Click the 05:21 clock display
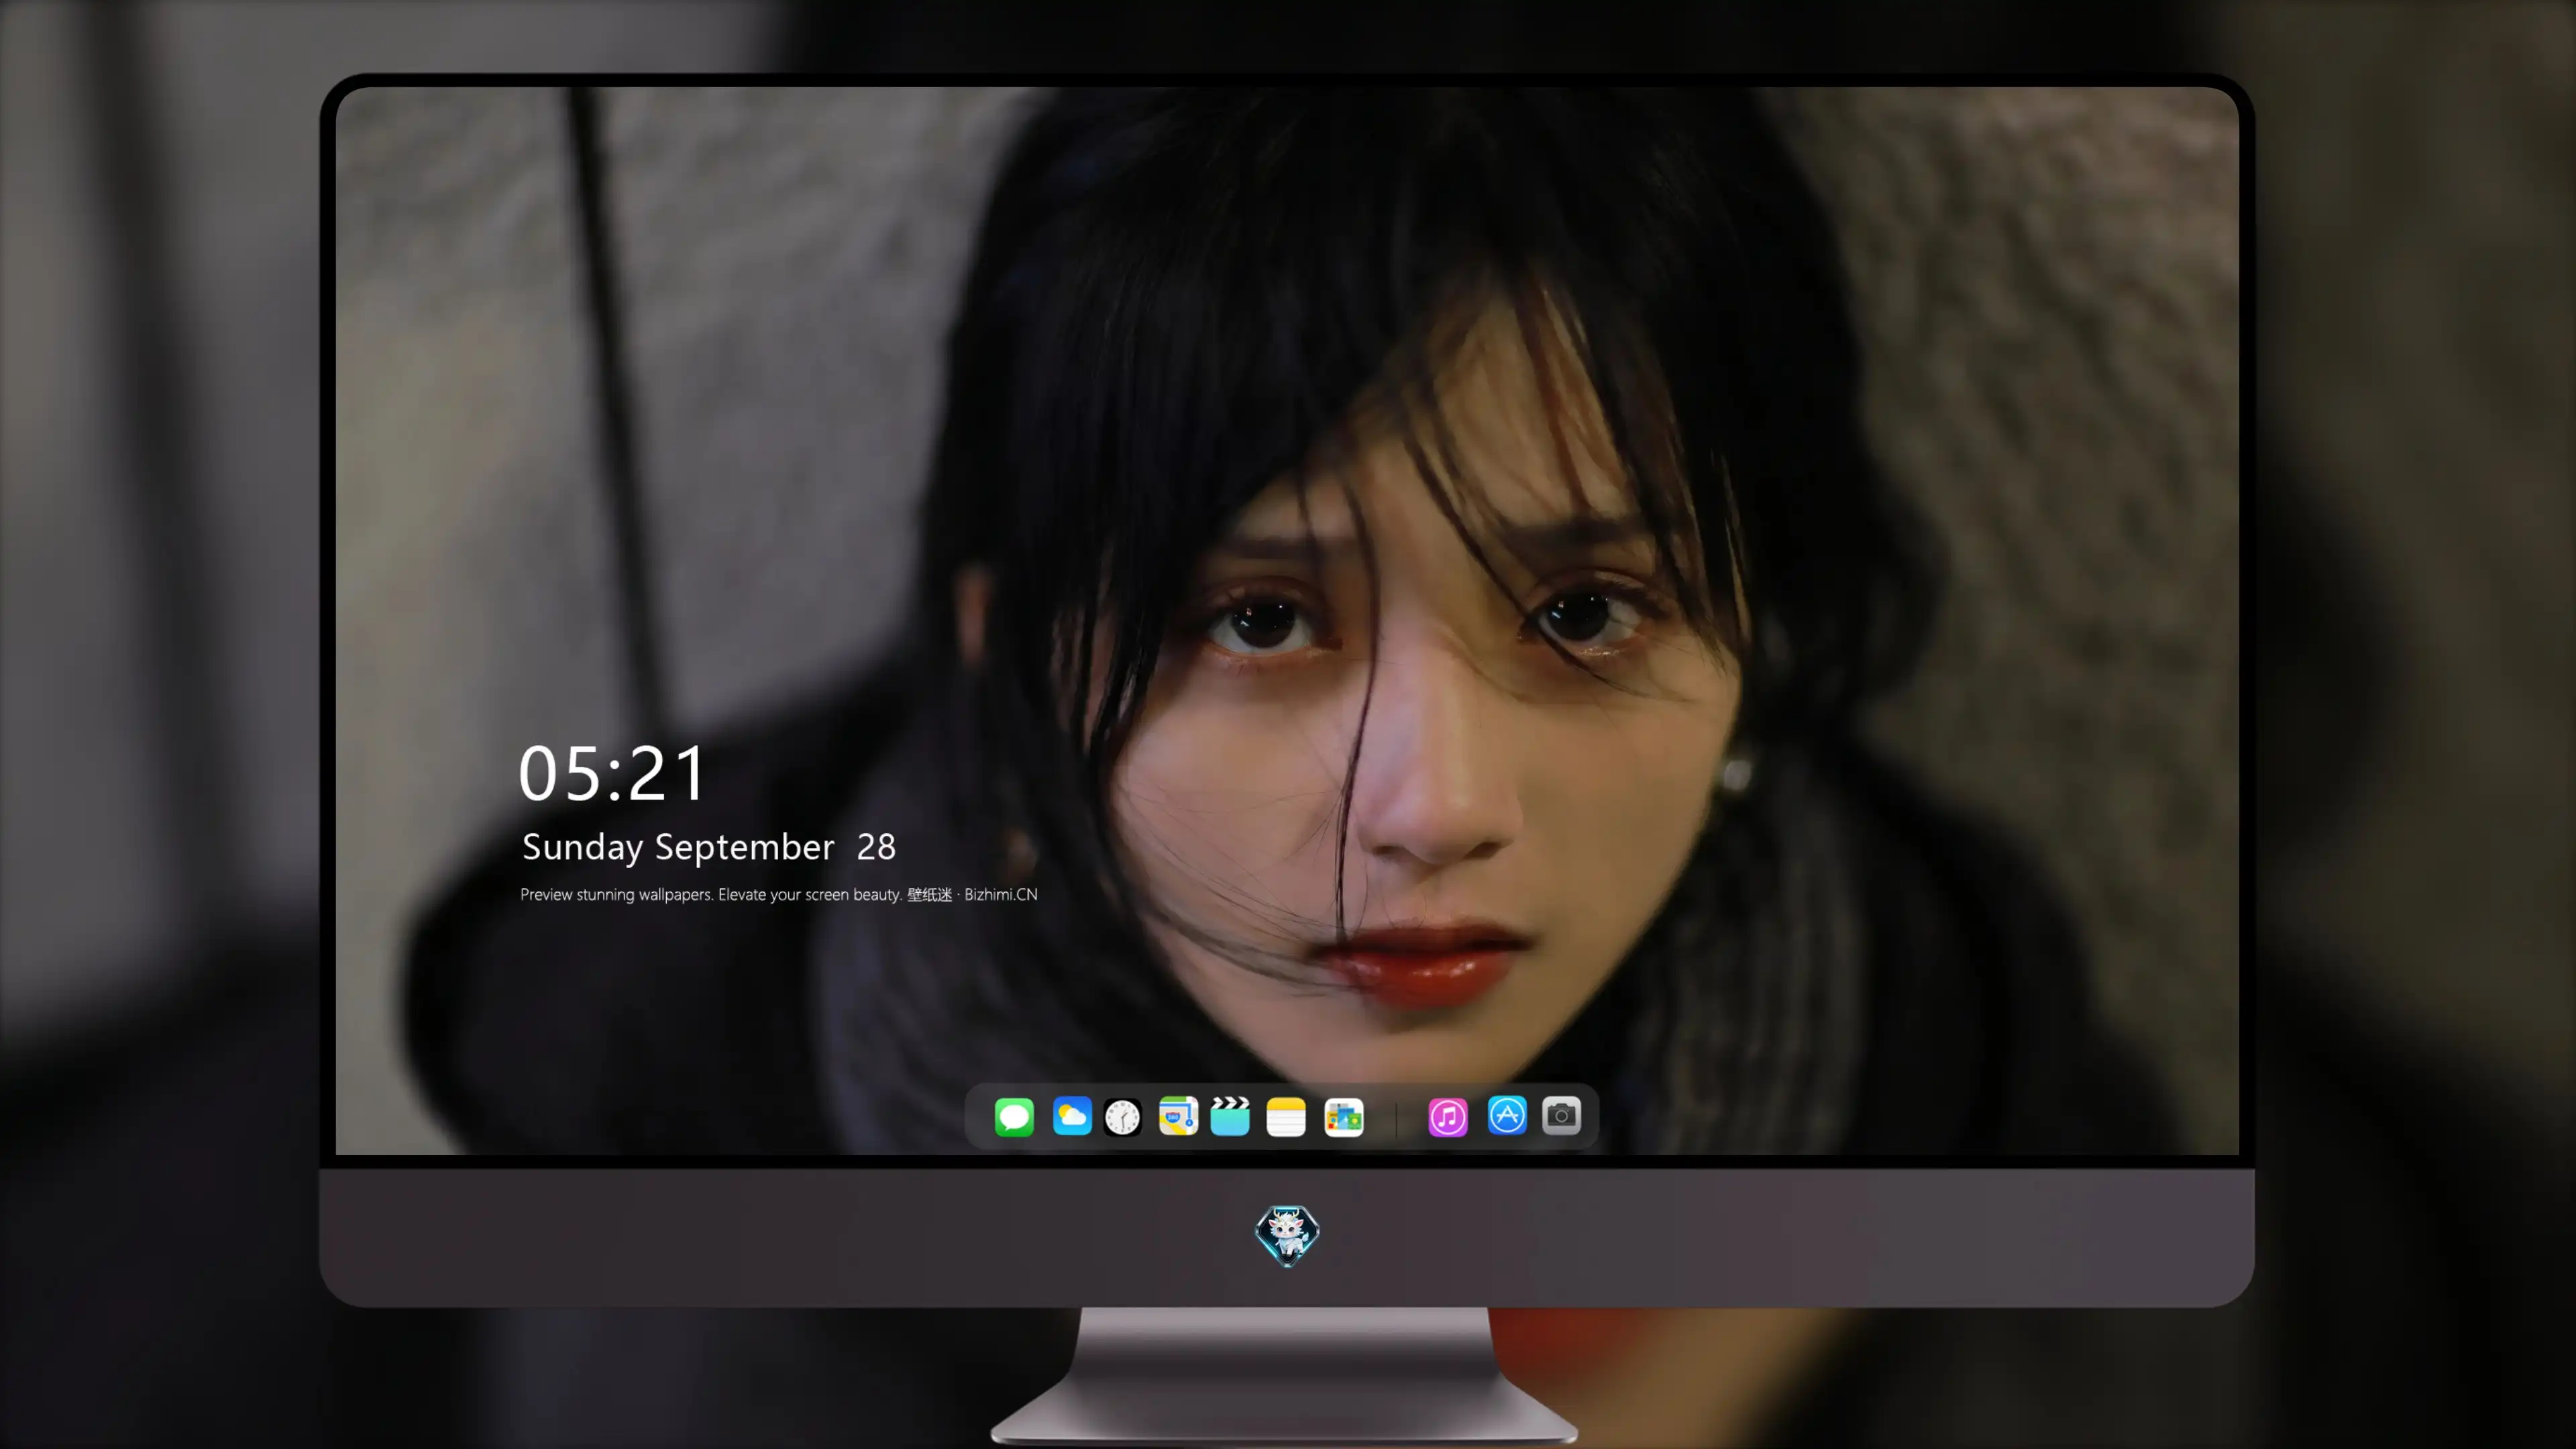Screen dimensions: 2576x1449 click(x=612, y=773)
